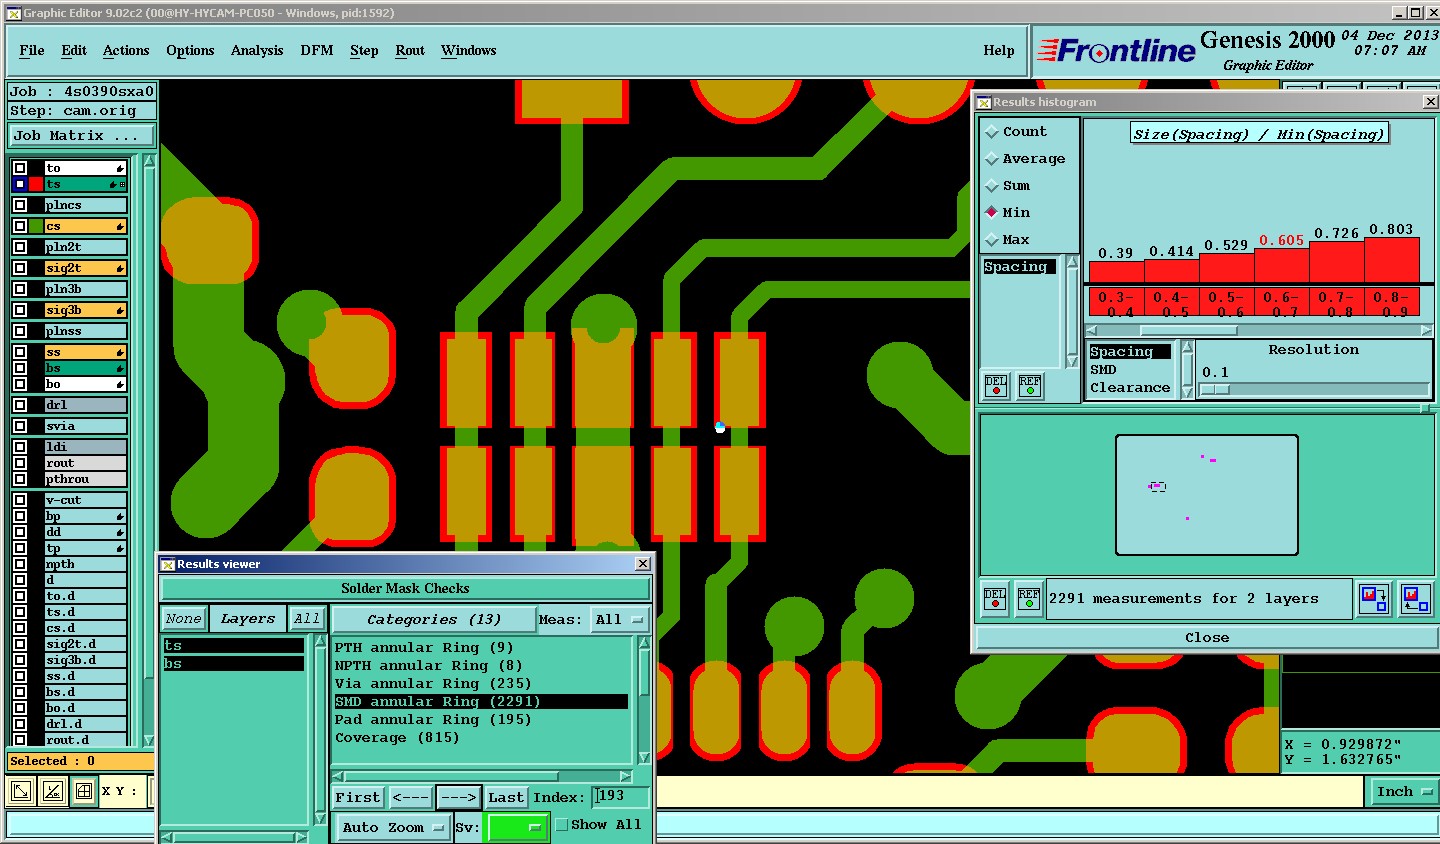Select the Min radio option
The image size is (1440, 844).
point(992,212)
